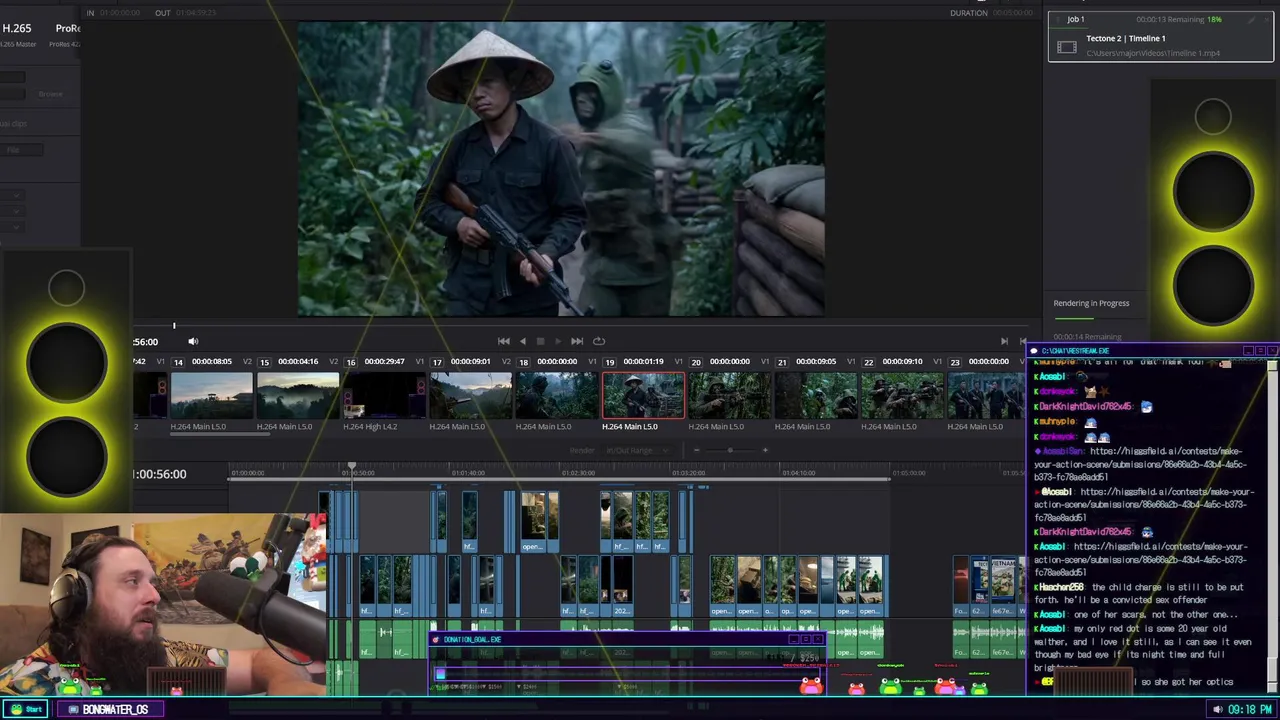Click the stop button in viewer transport
This screenshot has width=1280, height=720.
[x=540, y=341]
